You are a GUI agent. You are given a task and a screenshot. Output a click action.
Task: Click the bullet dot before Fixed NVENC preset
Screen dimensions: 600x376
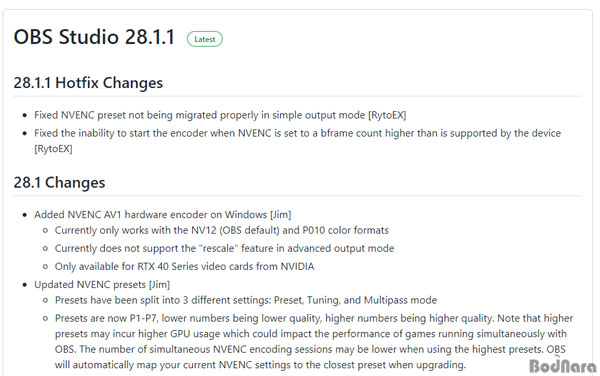pyautogui.click(x=24, y=116)
